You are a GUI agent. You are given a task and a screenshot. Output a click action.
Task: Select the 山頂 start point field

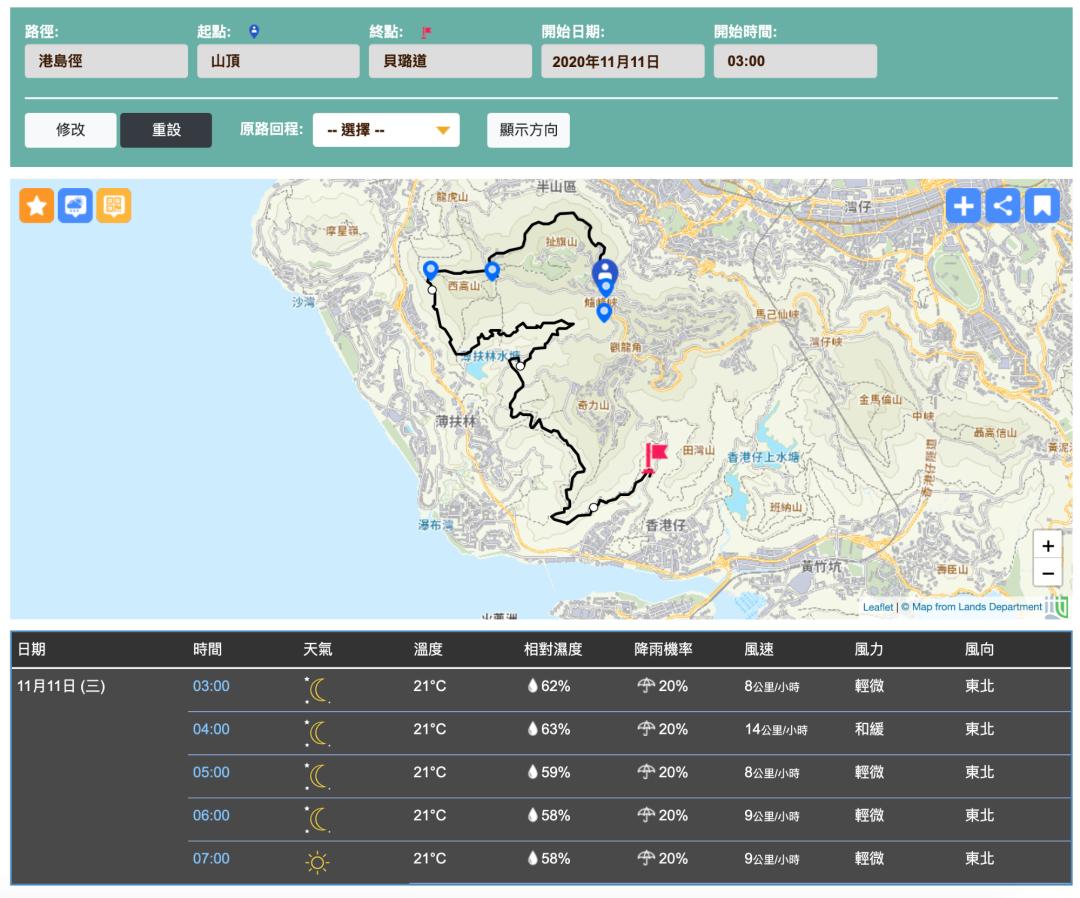(278, 61)
